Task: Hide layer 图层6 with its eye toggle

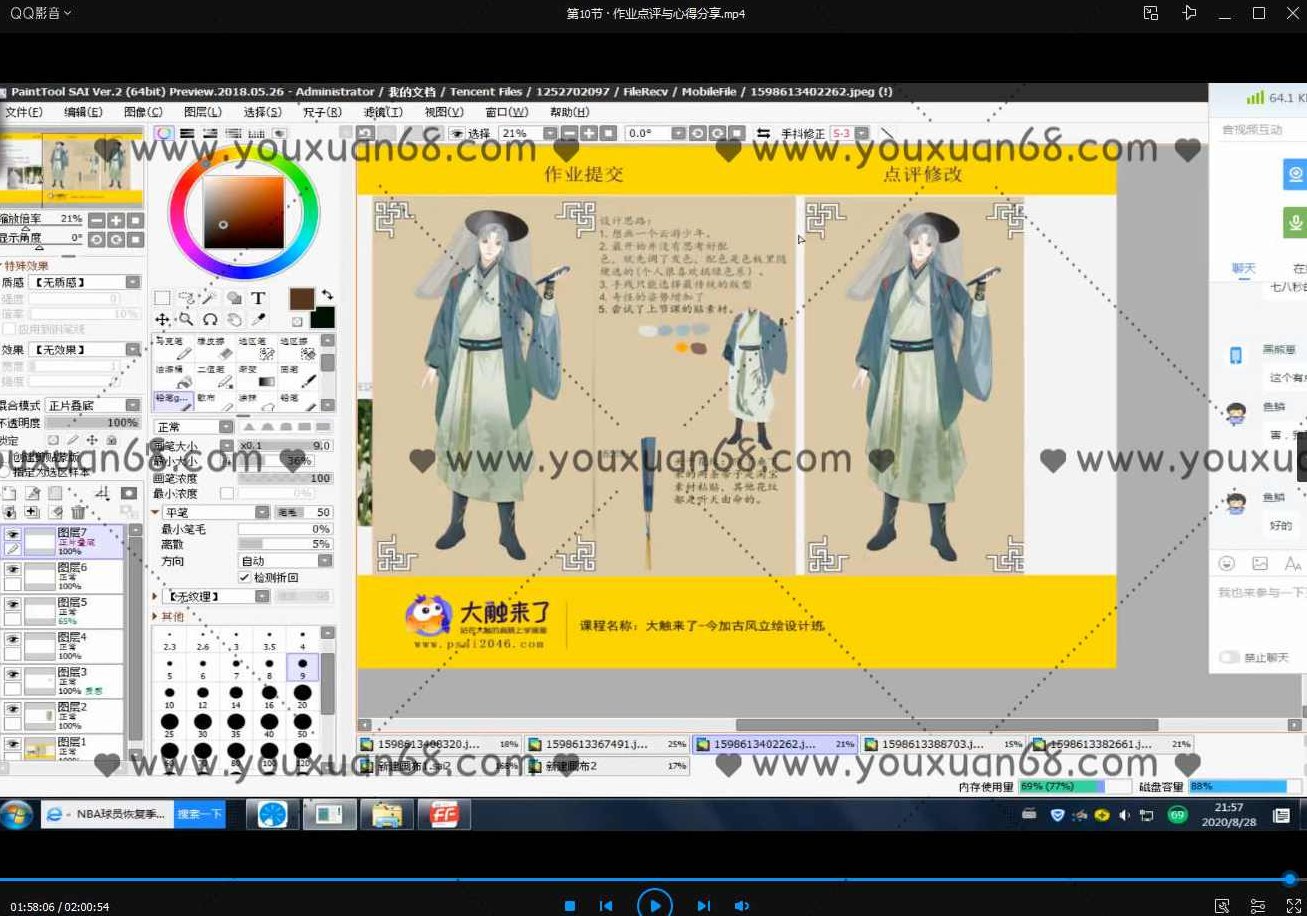Action: [12, 568]
